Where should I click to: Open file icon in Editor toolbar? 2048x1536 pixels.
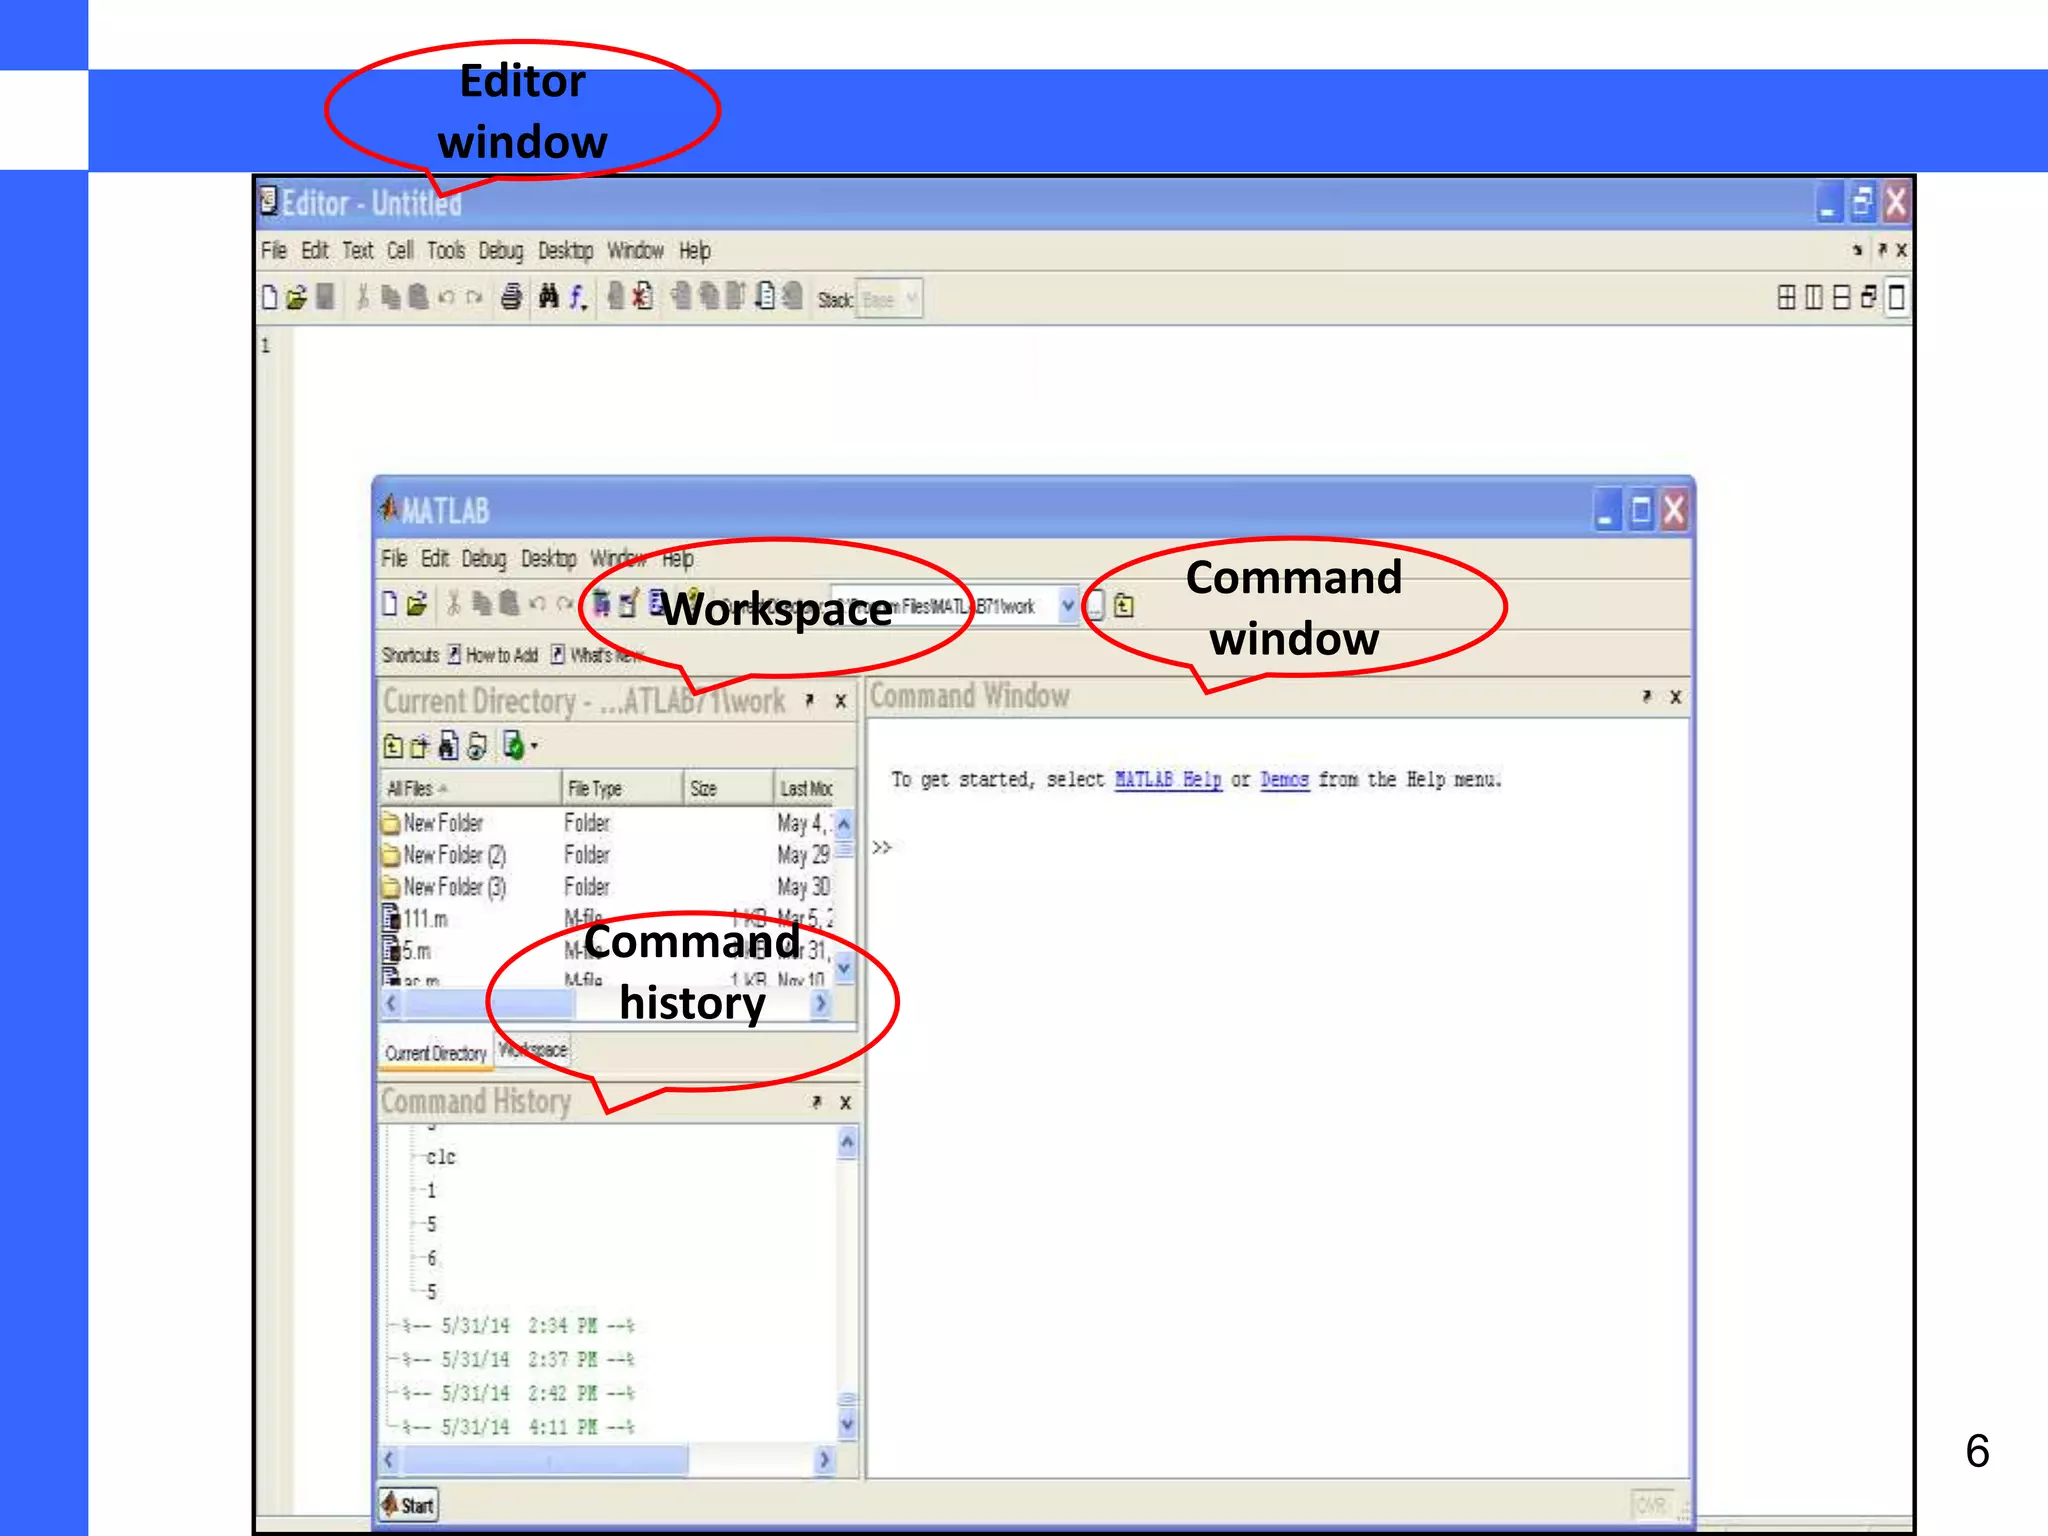click(296, 297)
